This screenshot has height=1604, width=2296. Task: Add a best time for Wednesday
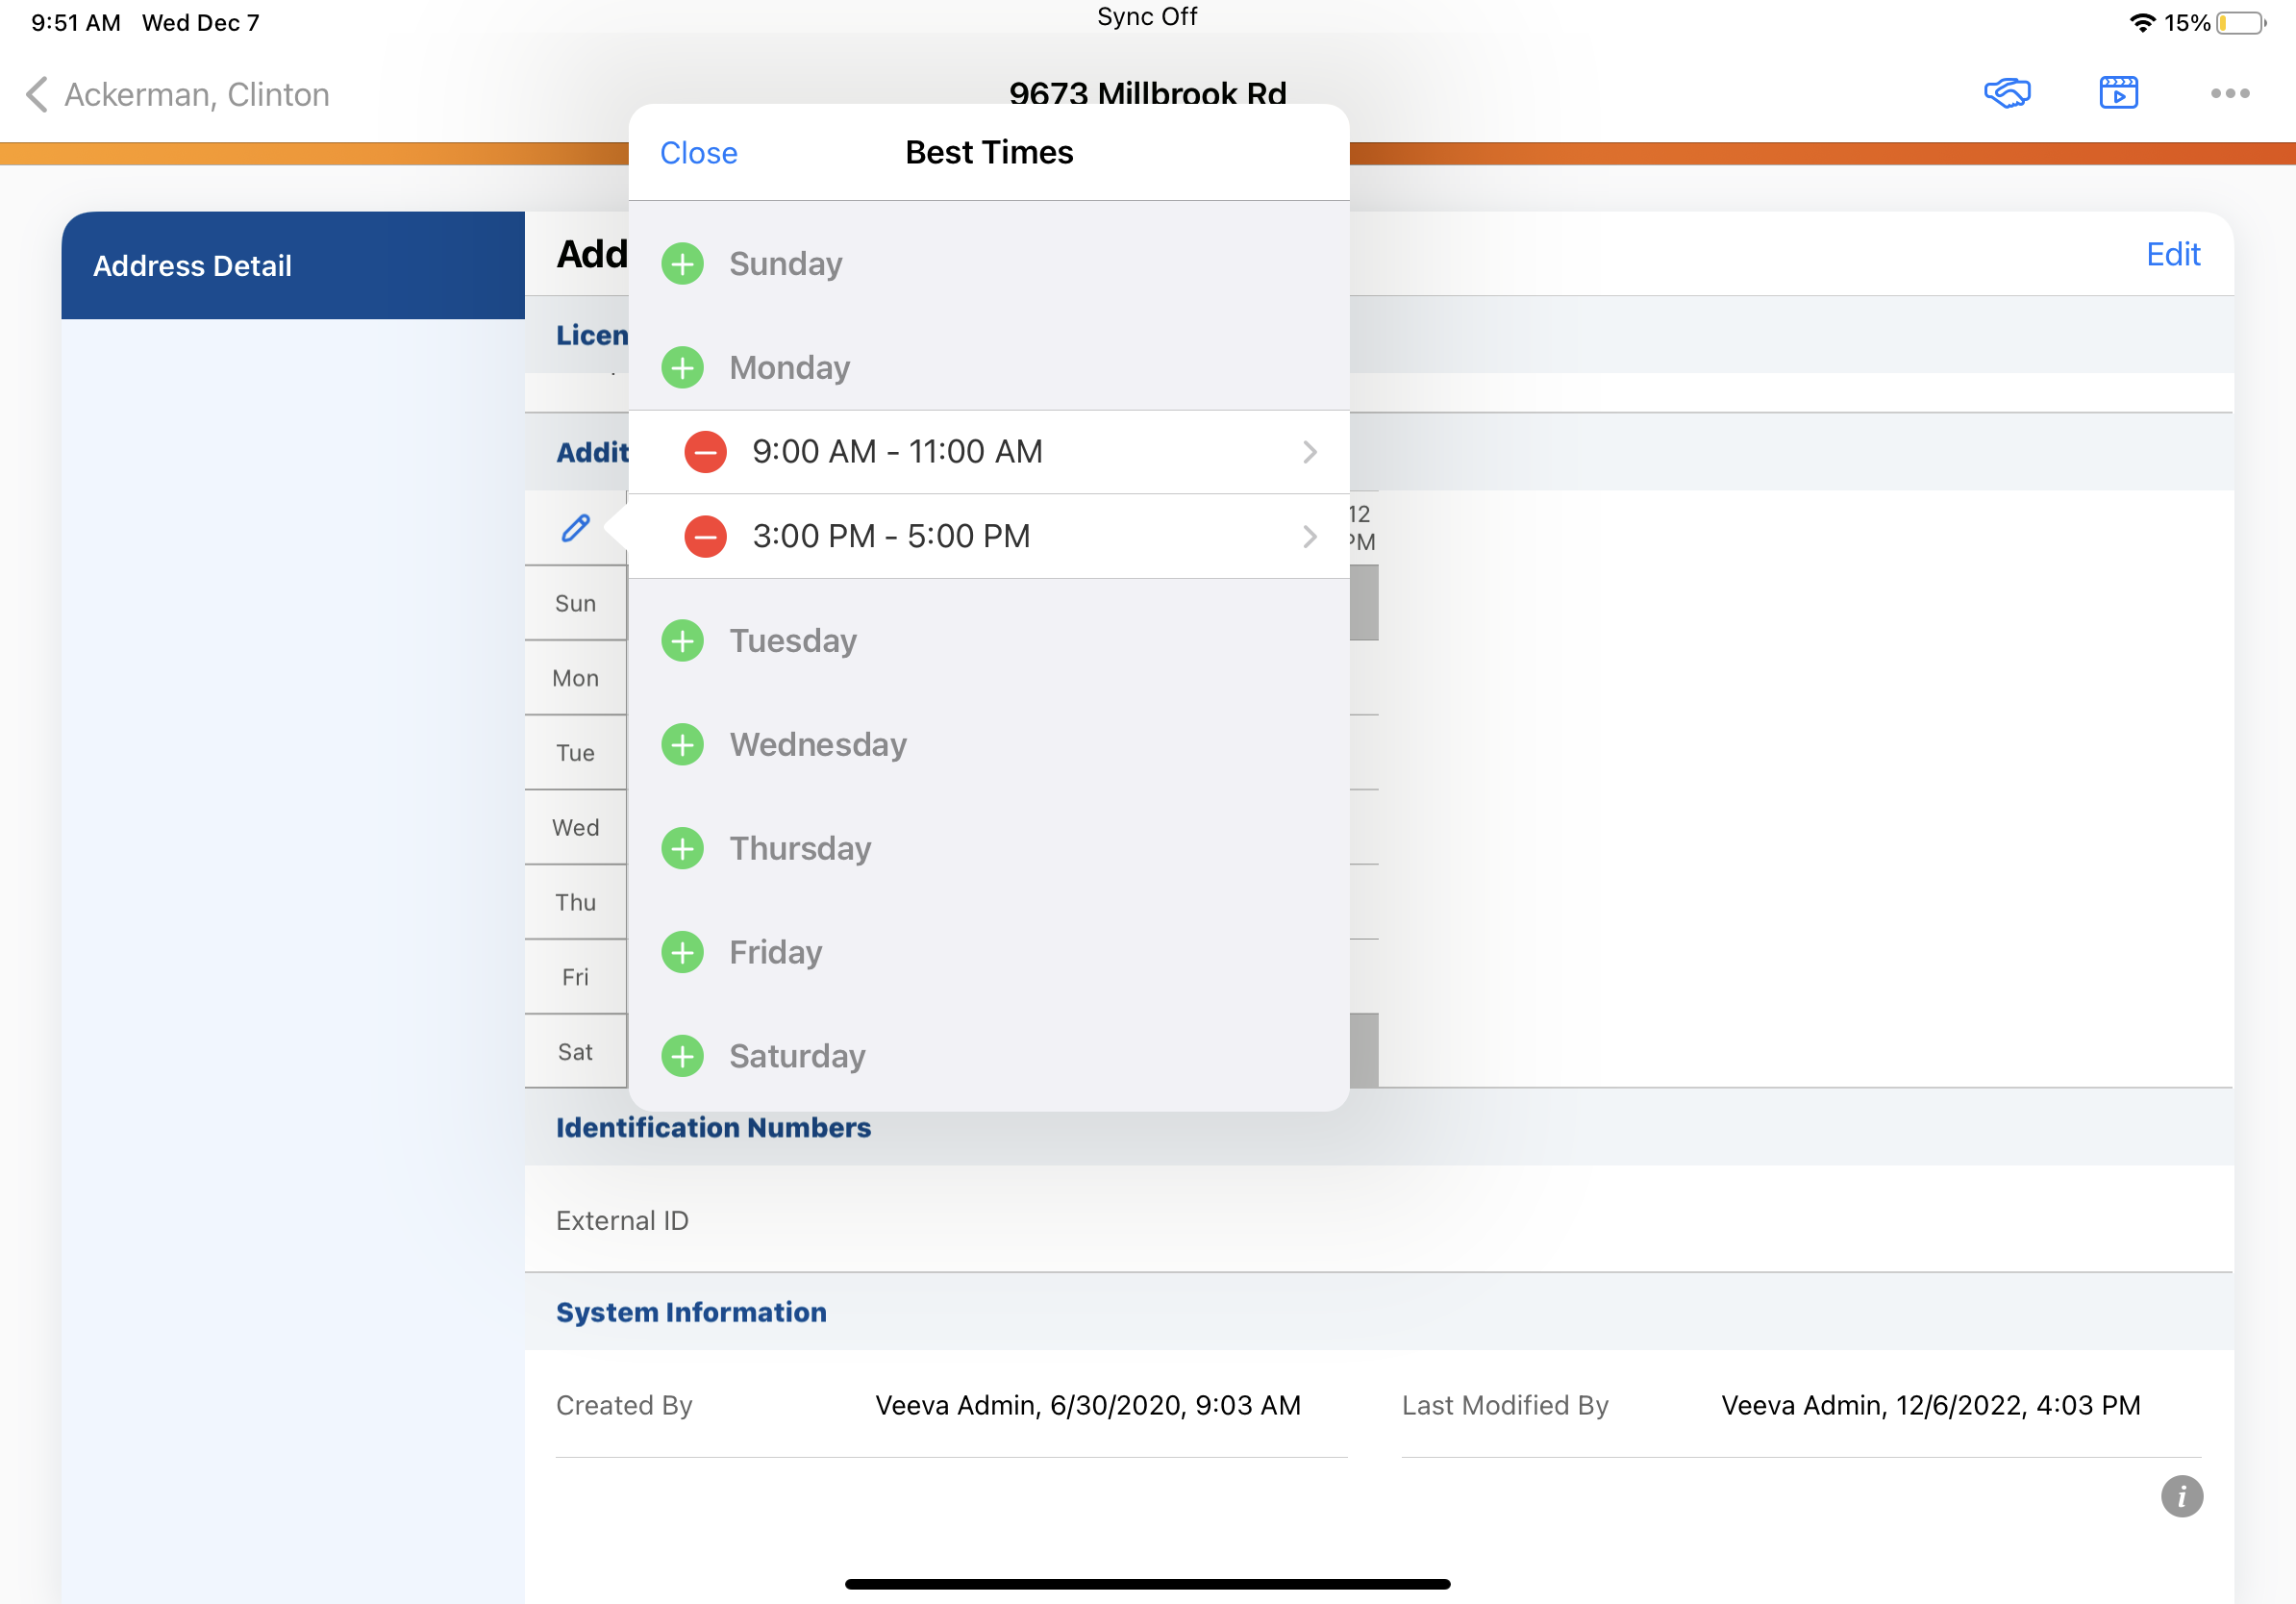pos(682,745)
